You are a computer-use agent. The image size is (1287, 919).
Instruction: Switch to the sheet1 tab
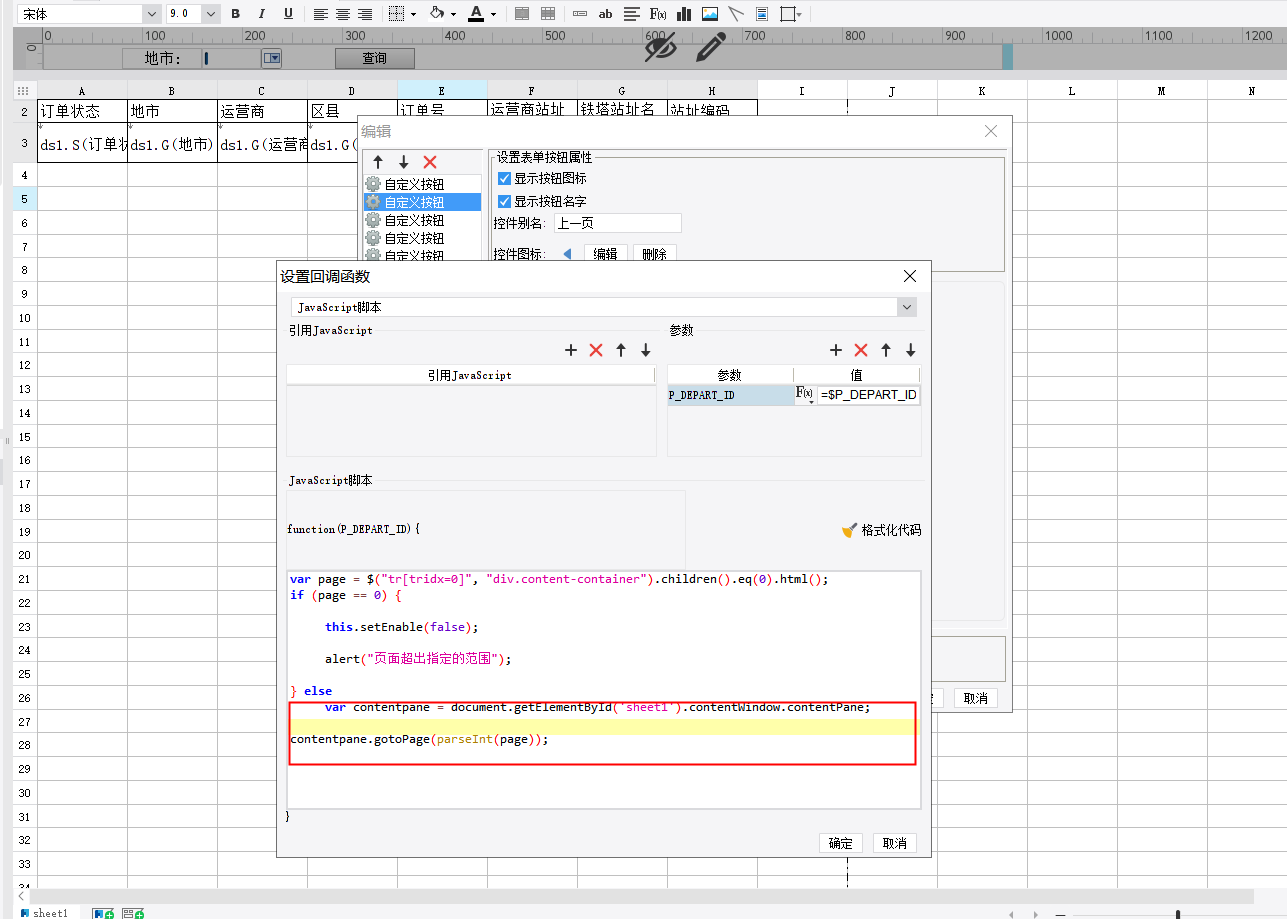point(49,913)
